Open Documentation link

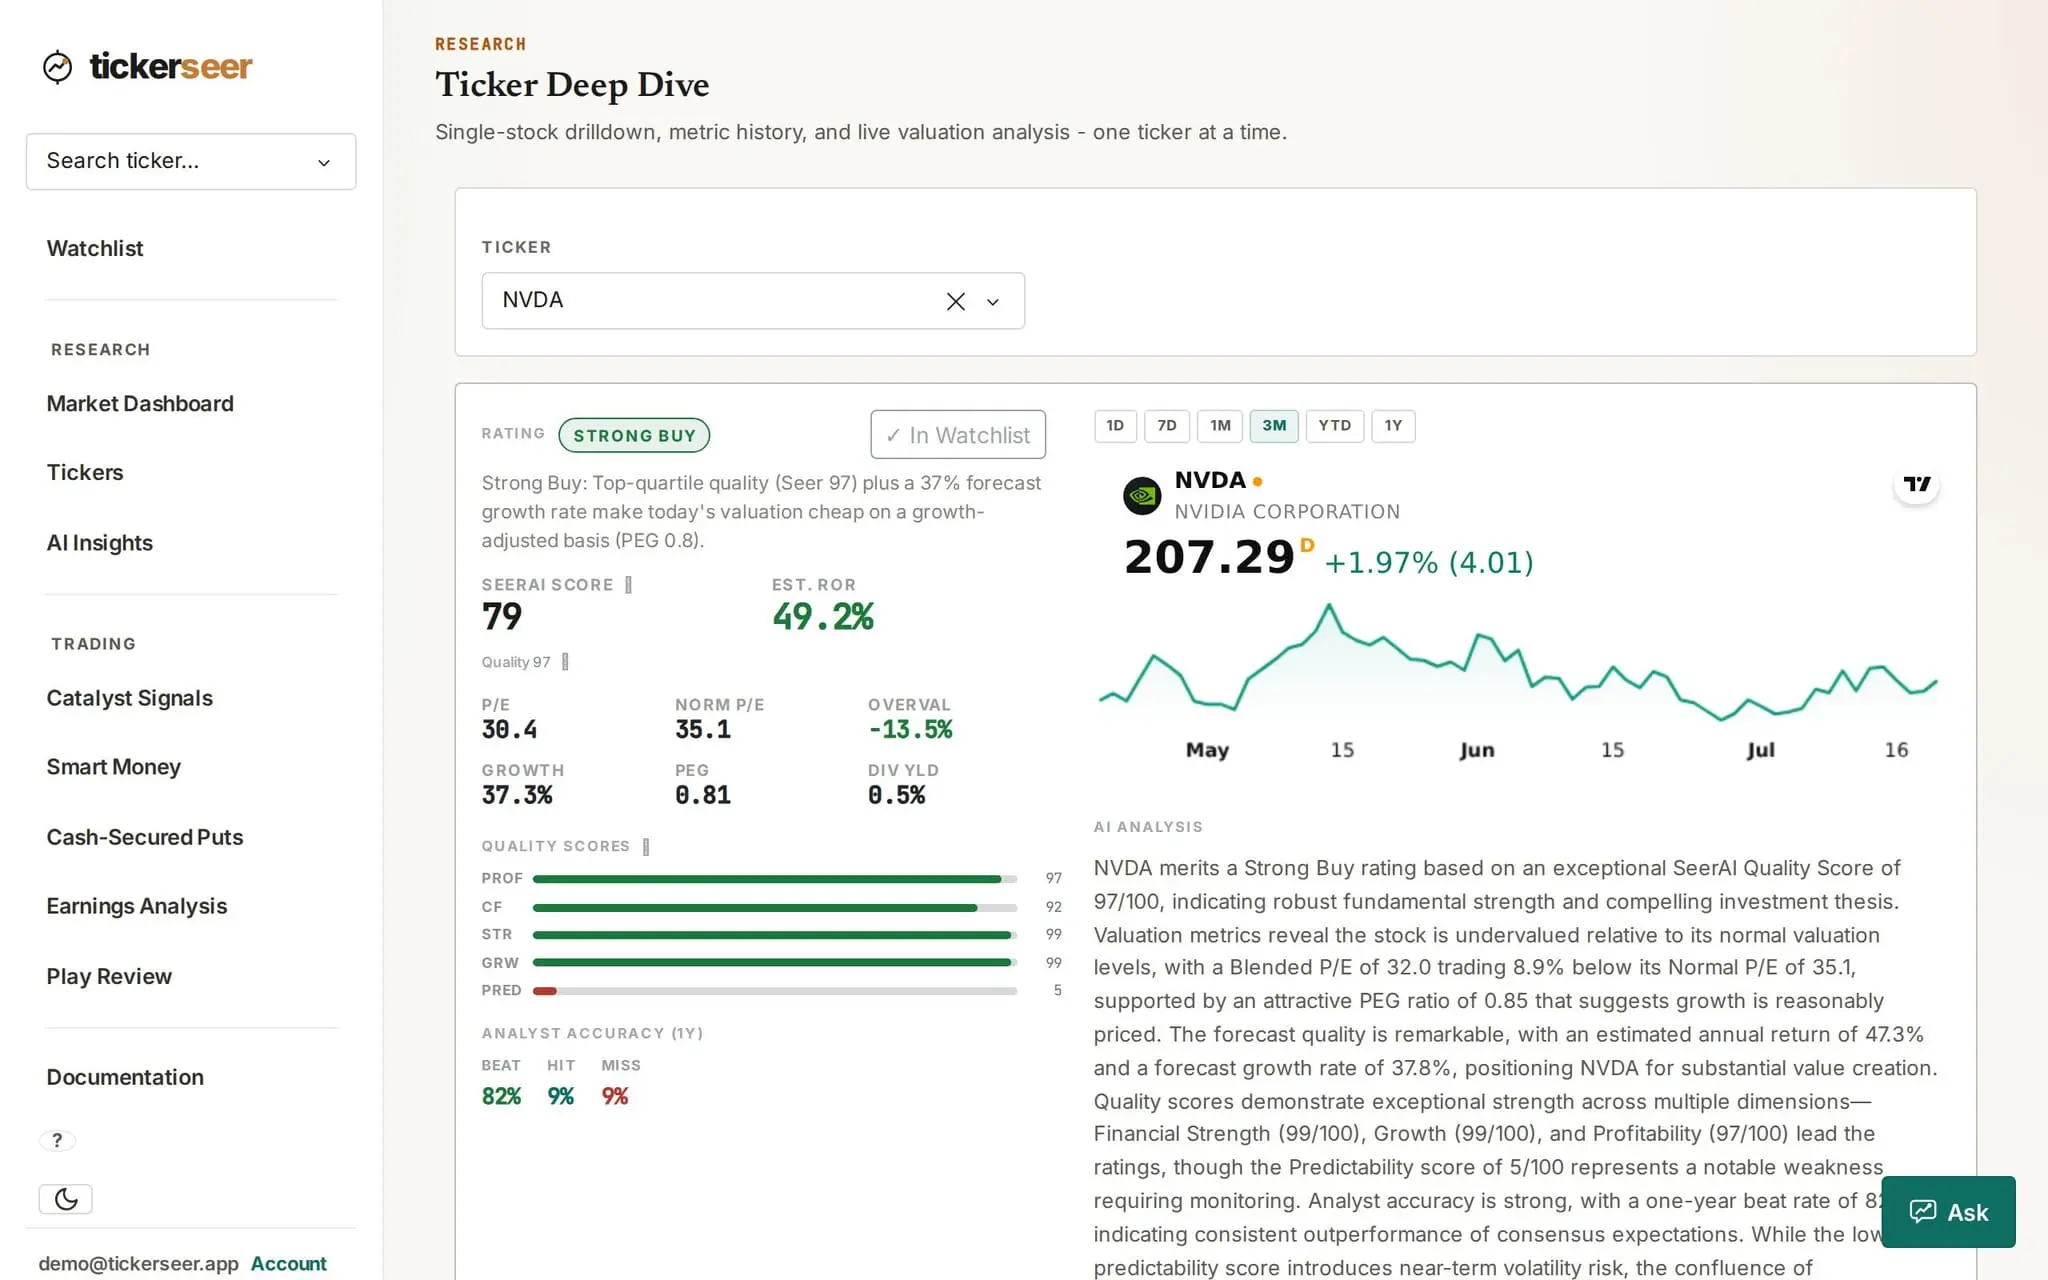pos(125,1077)
